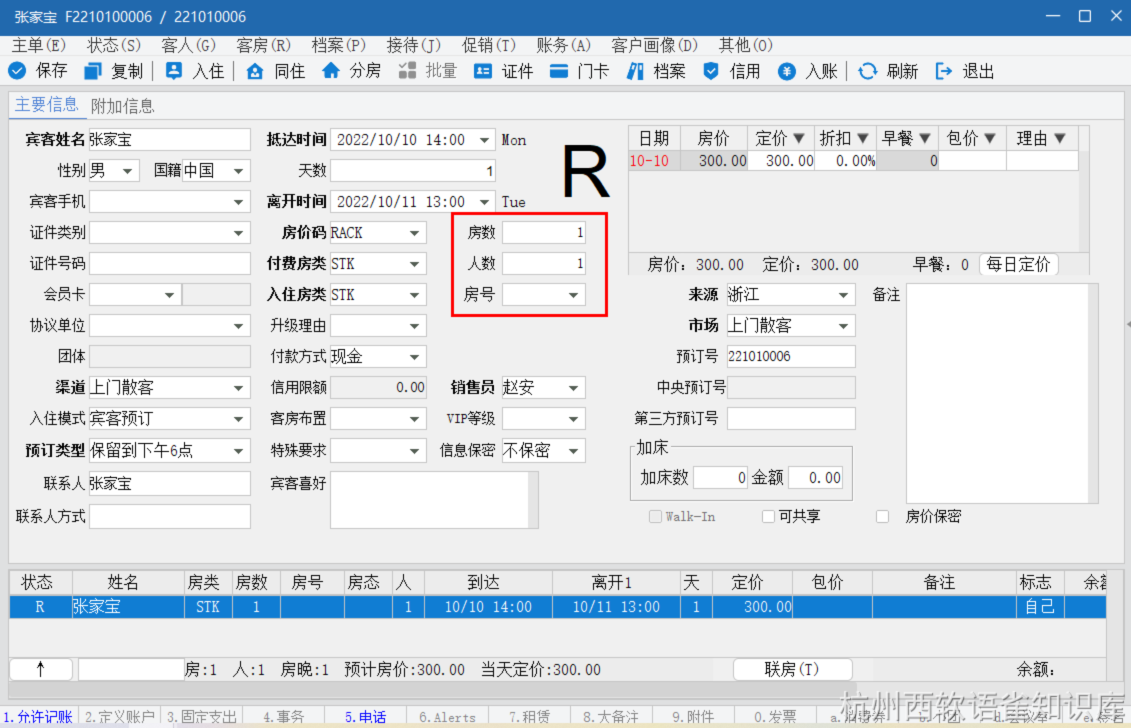The image size is (1131, 728).
Task: Open the 状态(S) menu
Action: pos(114,45)
